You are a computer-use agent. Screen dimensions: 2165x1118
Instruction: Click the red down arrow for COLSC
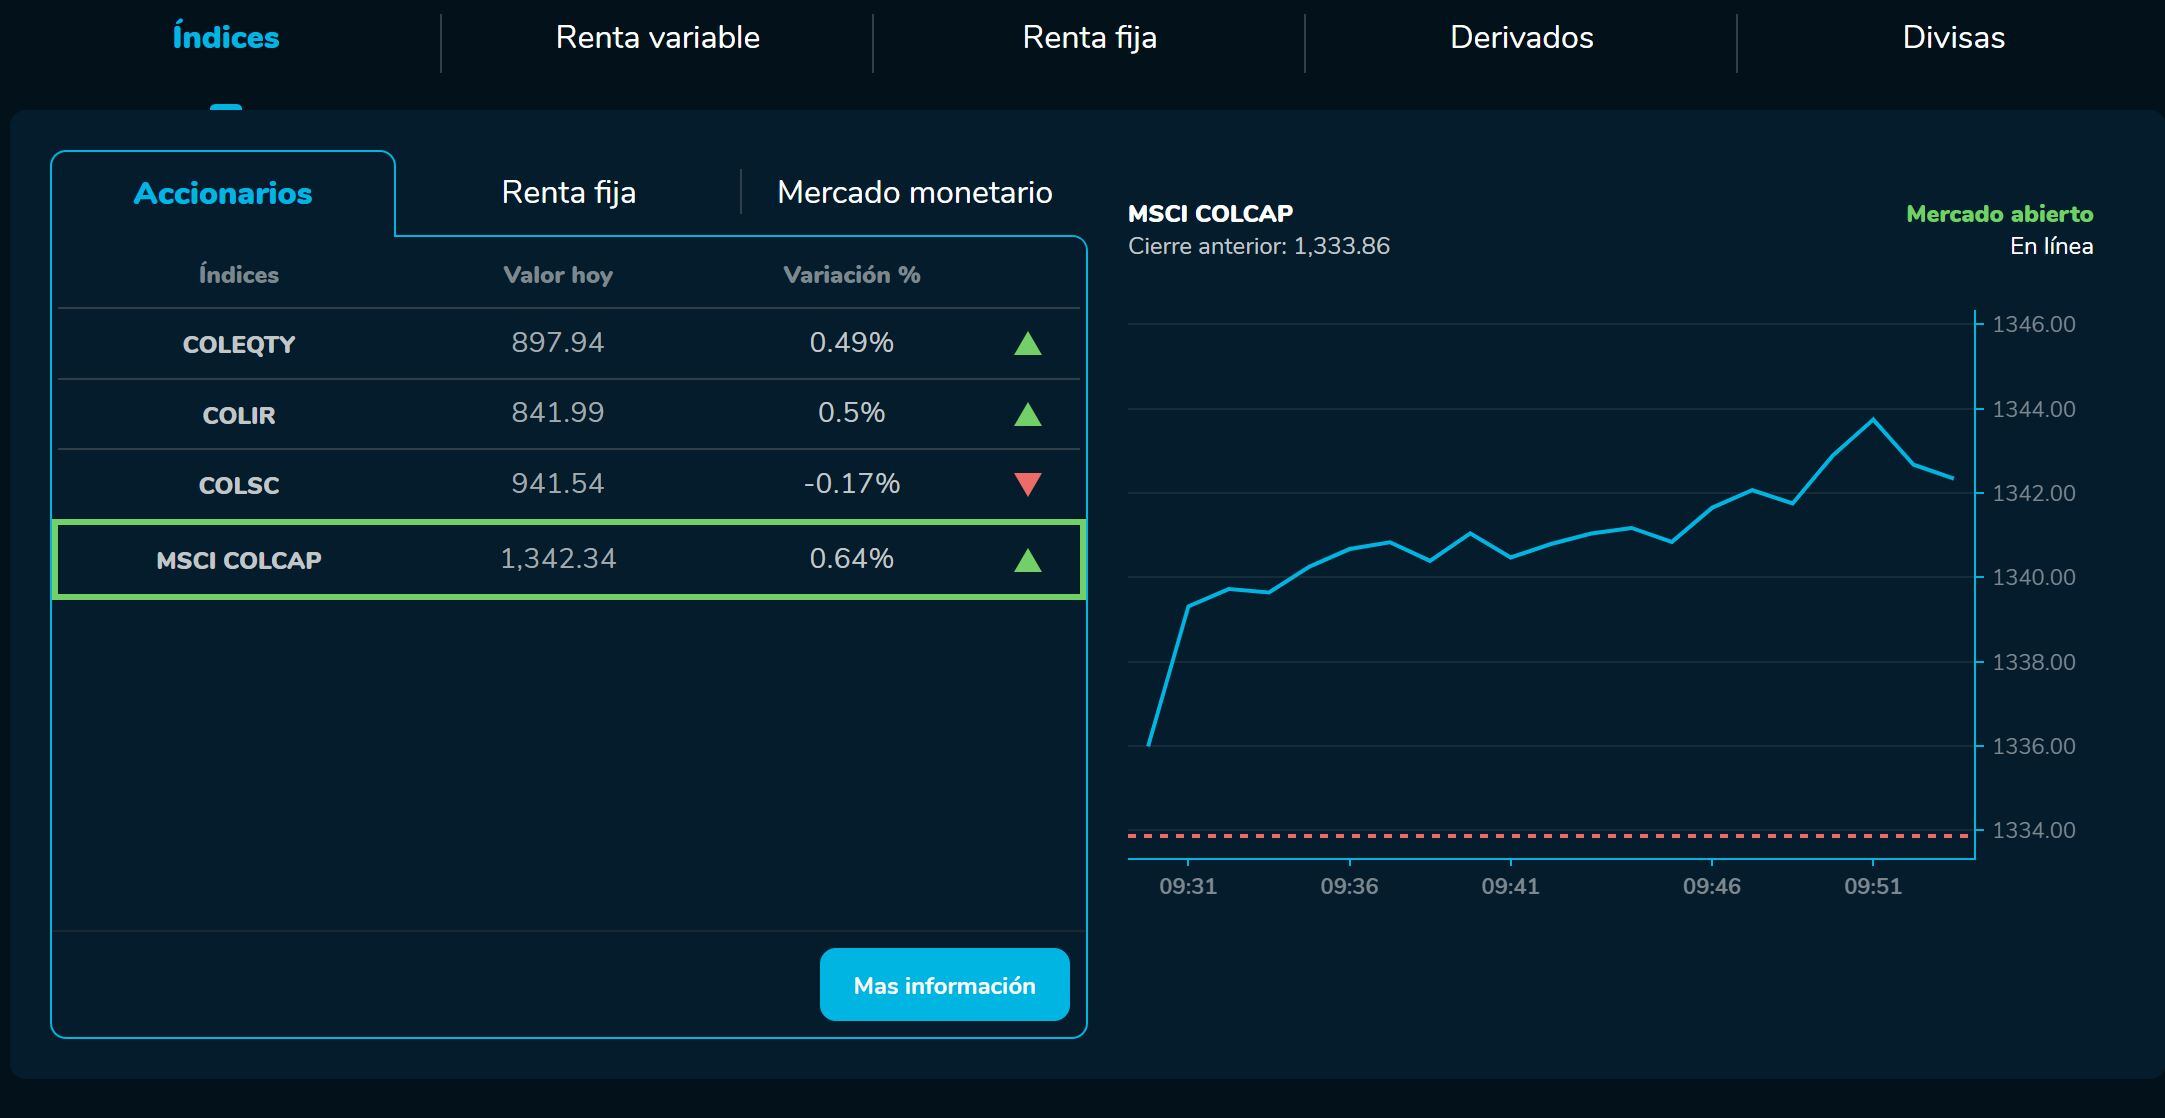click(x=1028, y=484)
